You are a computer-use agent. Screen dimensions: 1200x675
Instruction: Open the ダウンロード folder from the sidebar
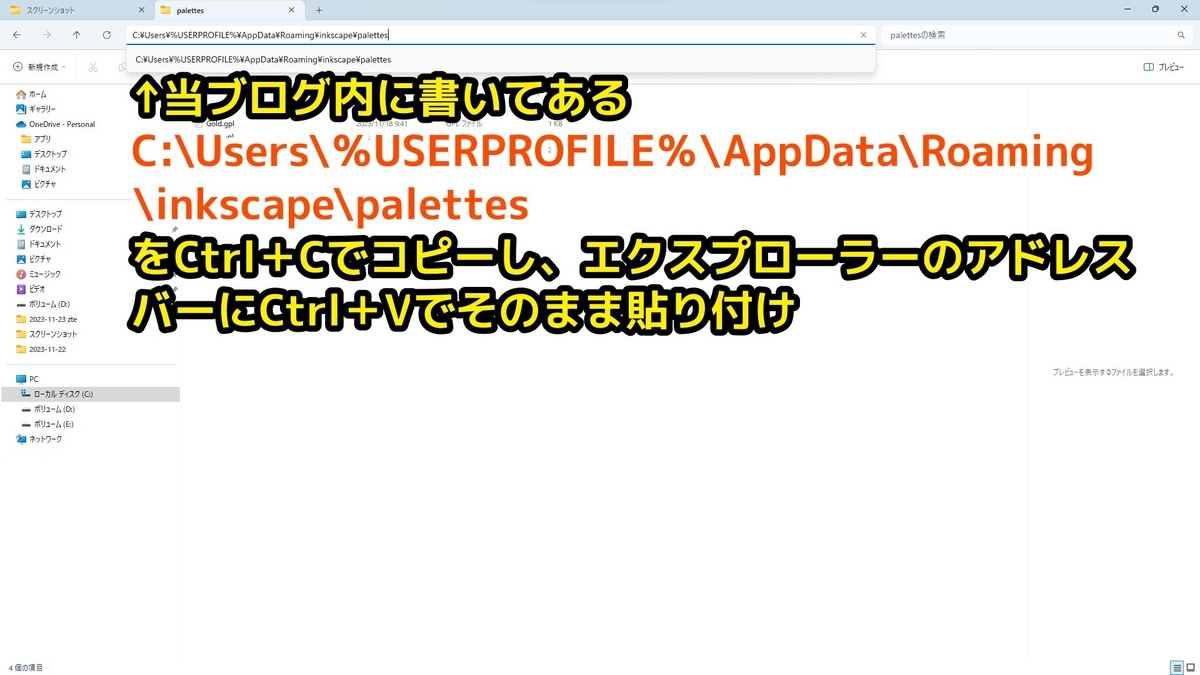click(x=45, y=228)
